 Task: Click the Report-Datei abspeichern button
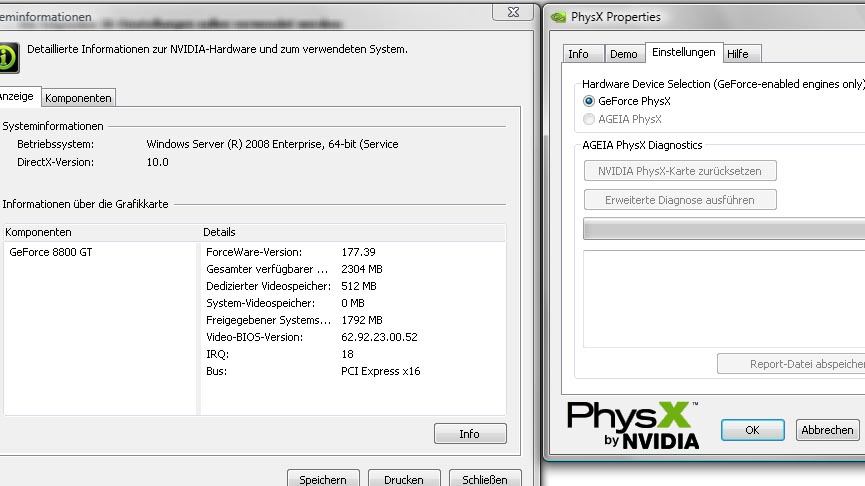tap(791, 364)
